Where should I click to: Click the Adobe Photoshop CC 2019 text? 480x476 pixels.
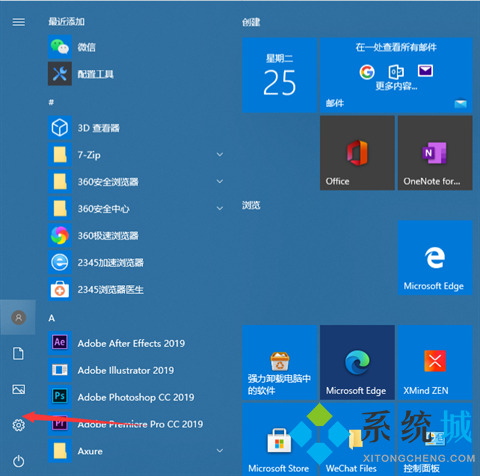(x=136, y=397)
